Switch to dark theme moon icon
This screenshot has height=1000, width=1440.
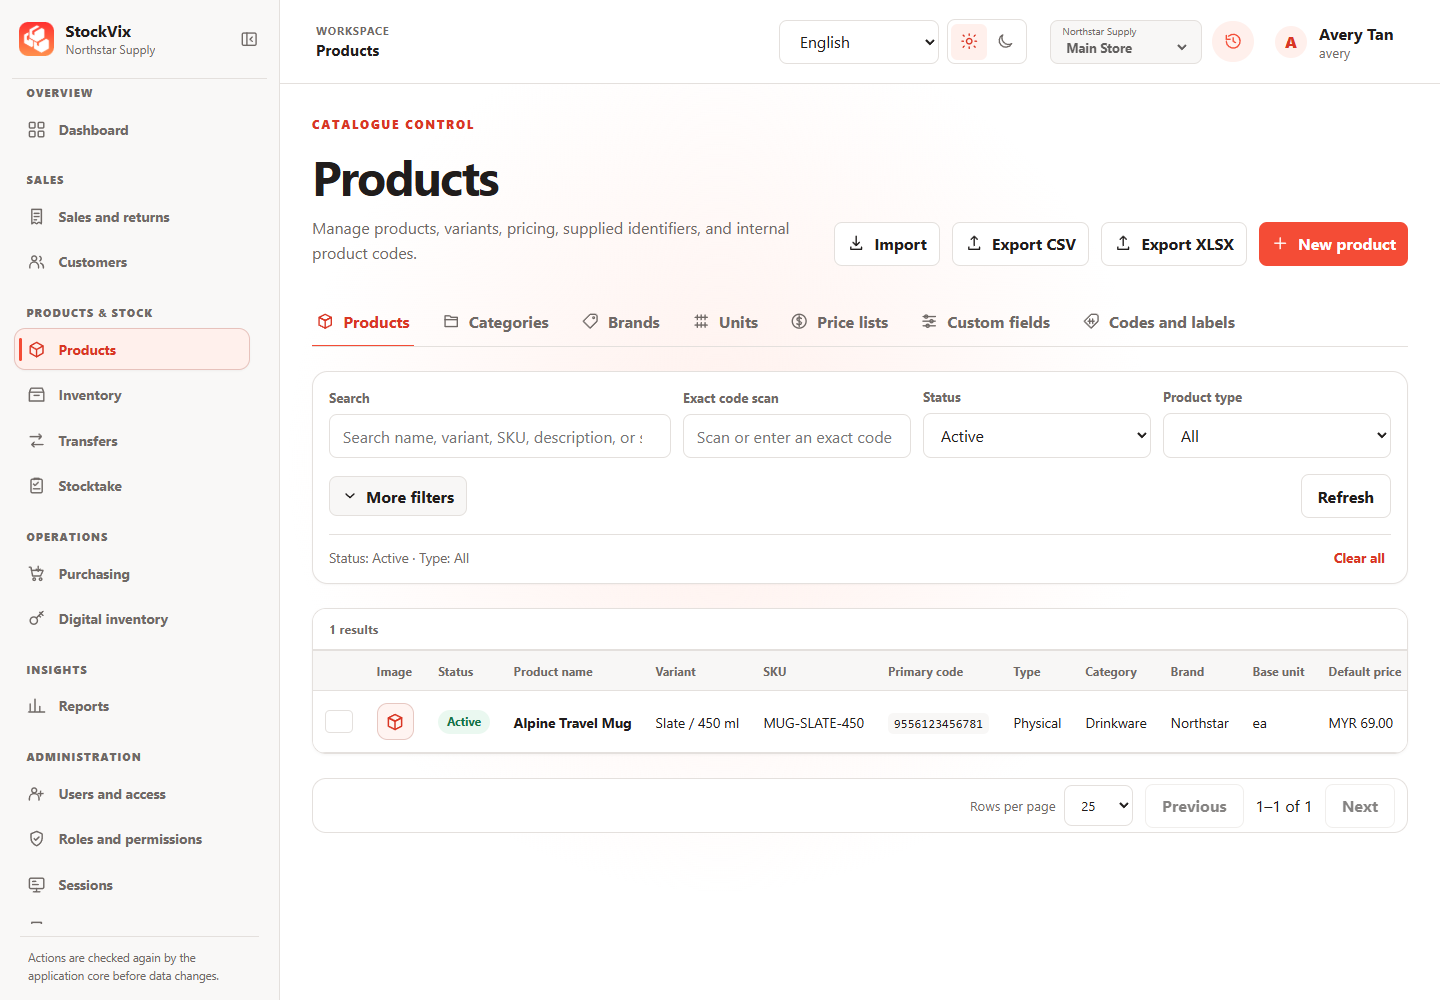coord(1005,42)
